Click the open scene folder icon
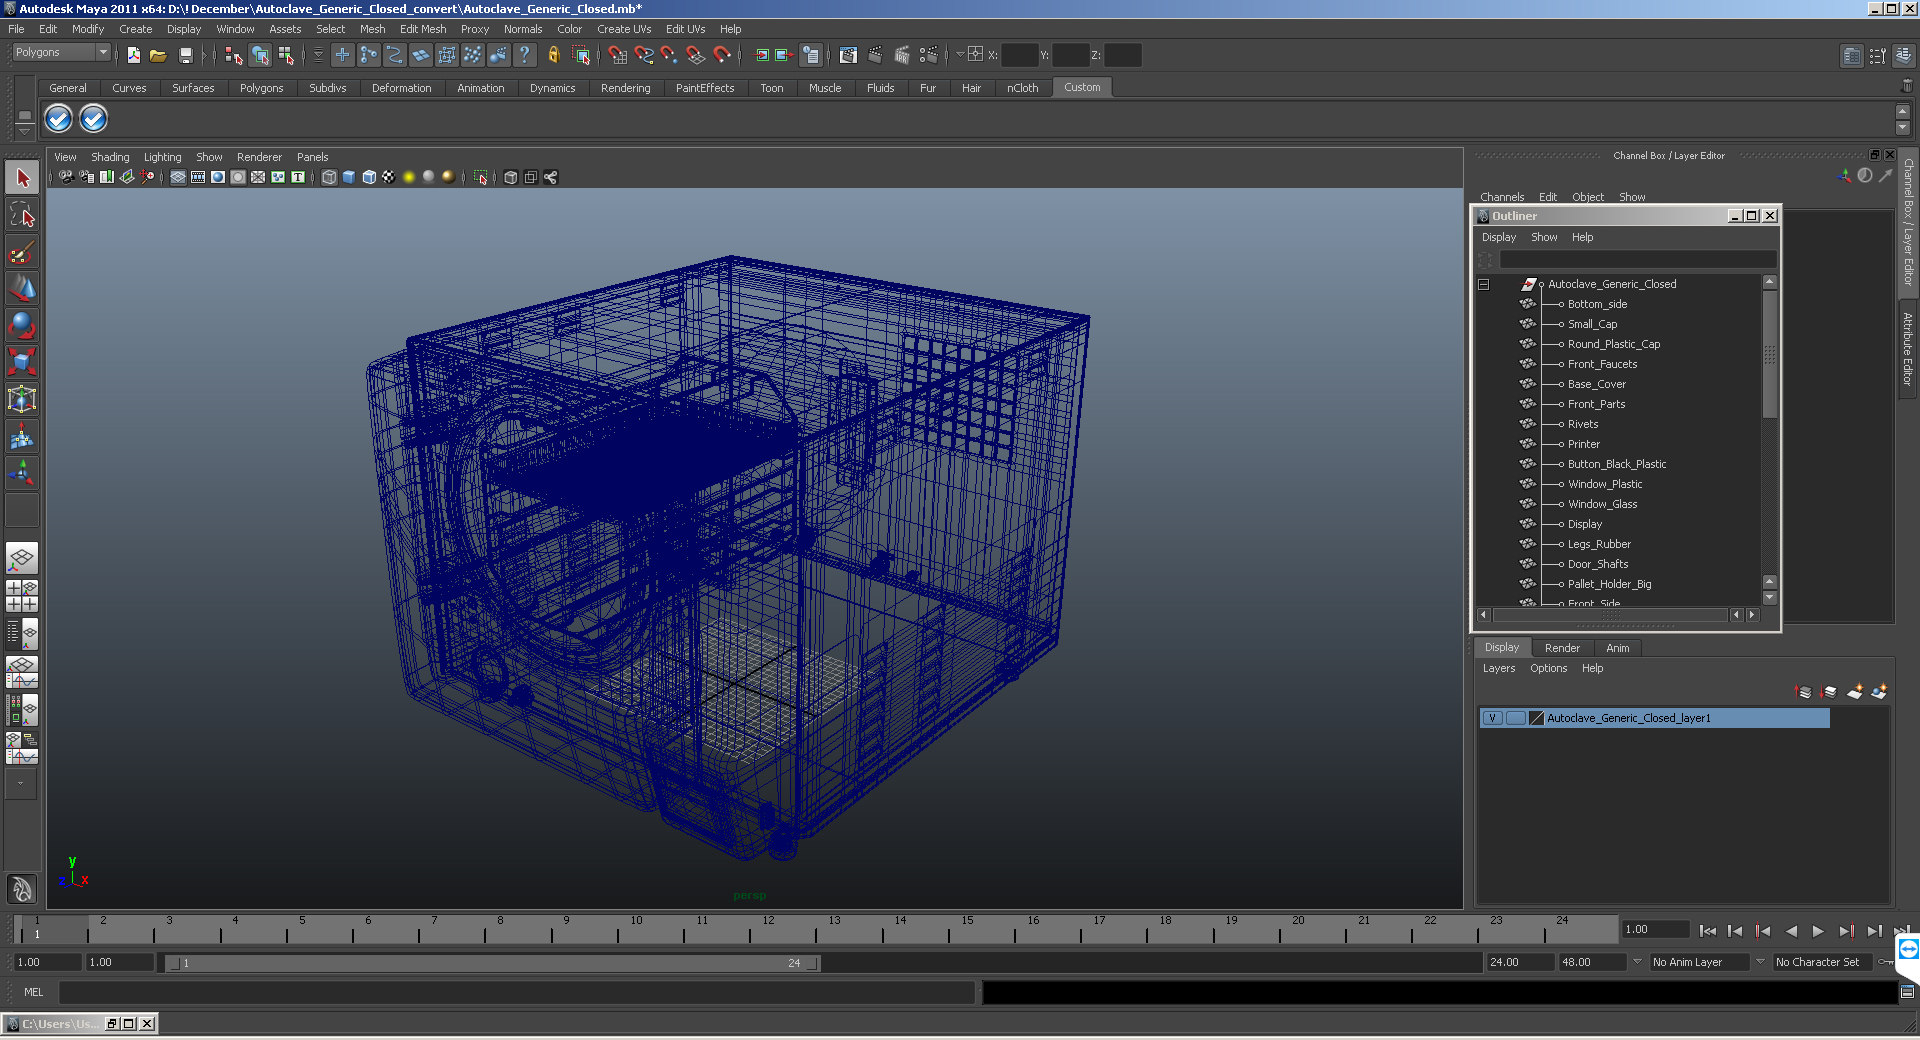Viewport: 1920px width, 1040px height. pos(158,55)
